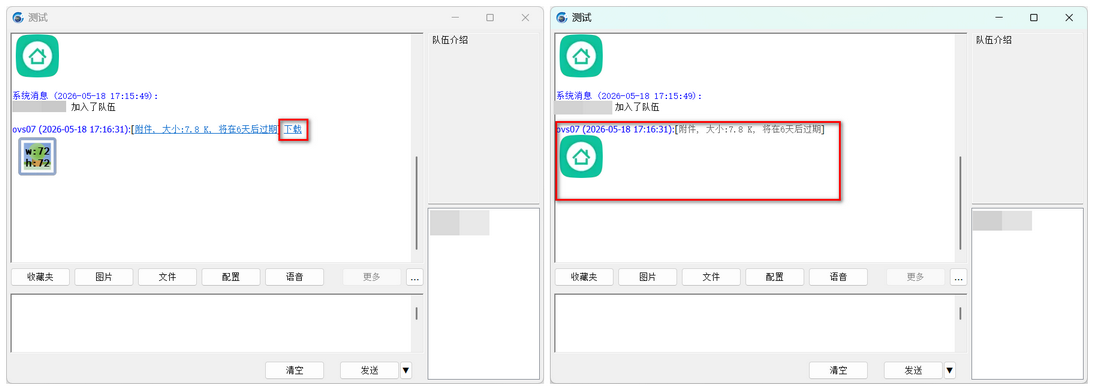Screen dimensions: 1094x390
Task: Click the app logo icon in right title bar
Action: (562, 17)
